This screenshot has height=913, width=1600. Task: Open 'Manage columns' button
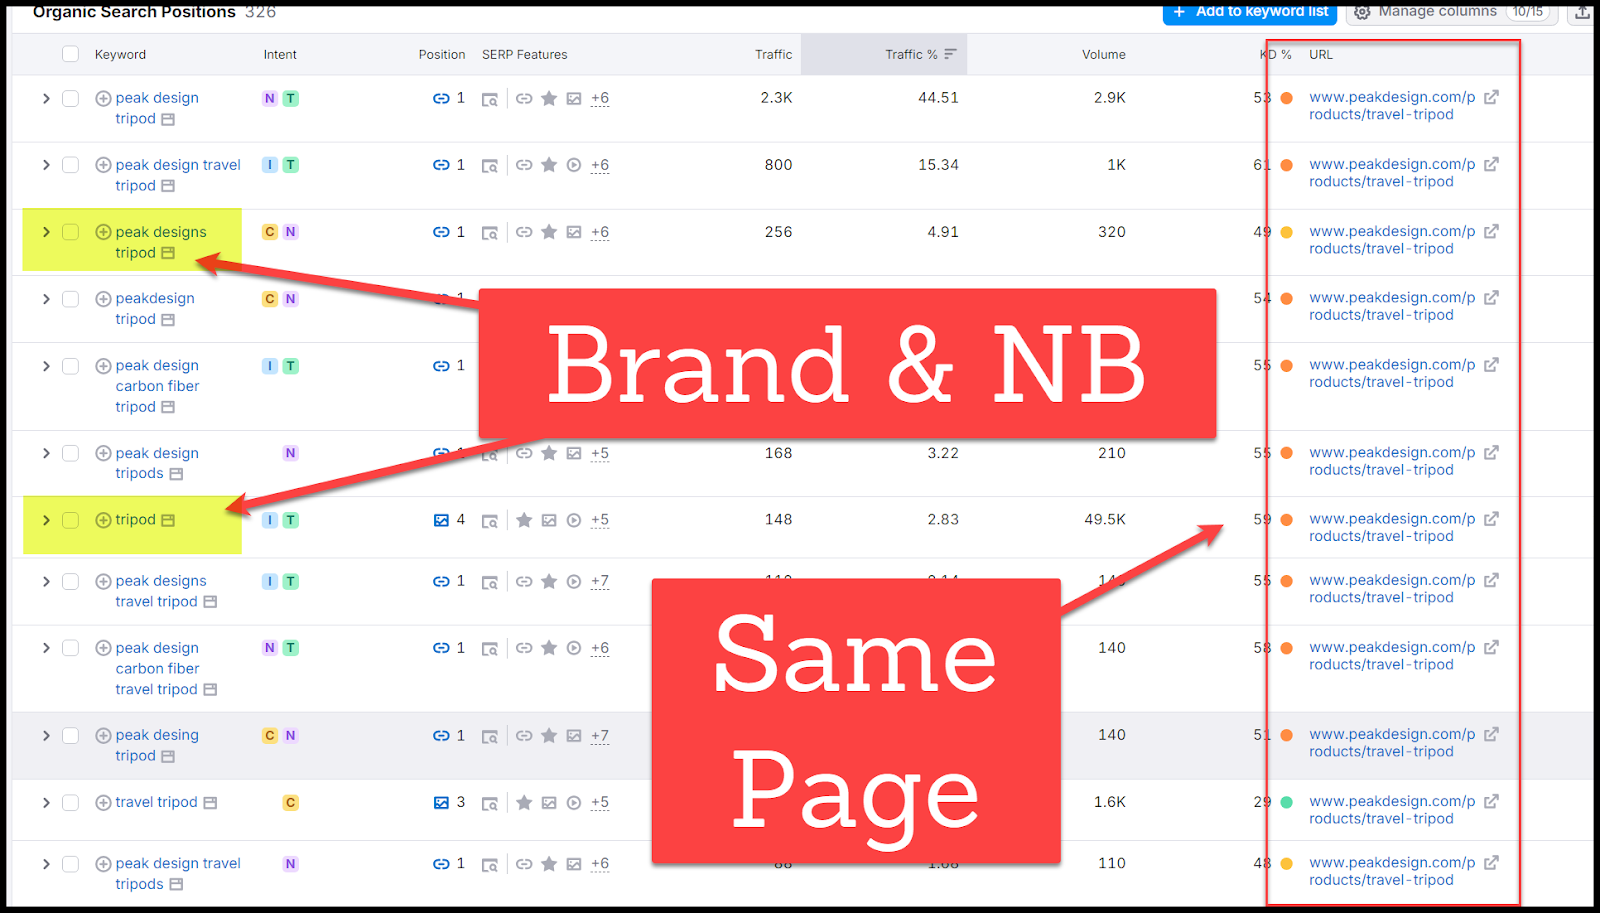point(1451,12)
